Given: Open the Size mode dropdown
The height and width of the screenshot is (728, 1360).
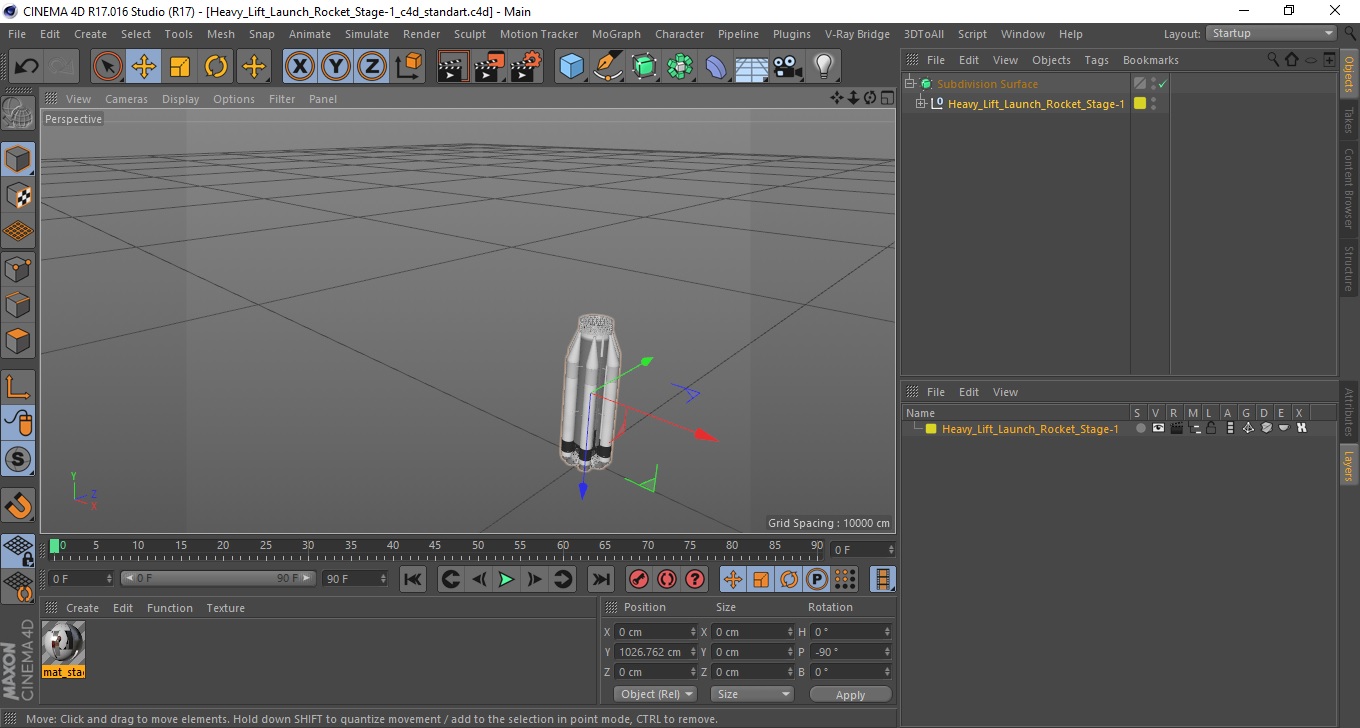Looking at the screenshot, I should 752,694.
